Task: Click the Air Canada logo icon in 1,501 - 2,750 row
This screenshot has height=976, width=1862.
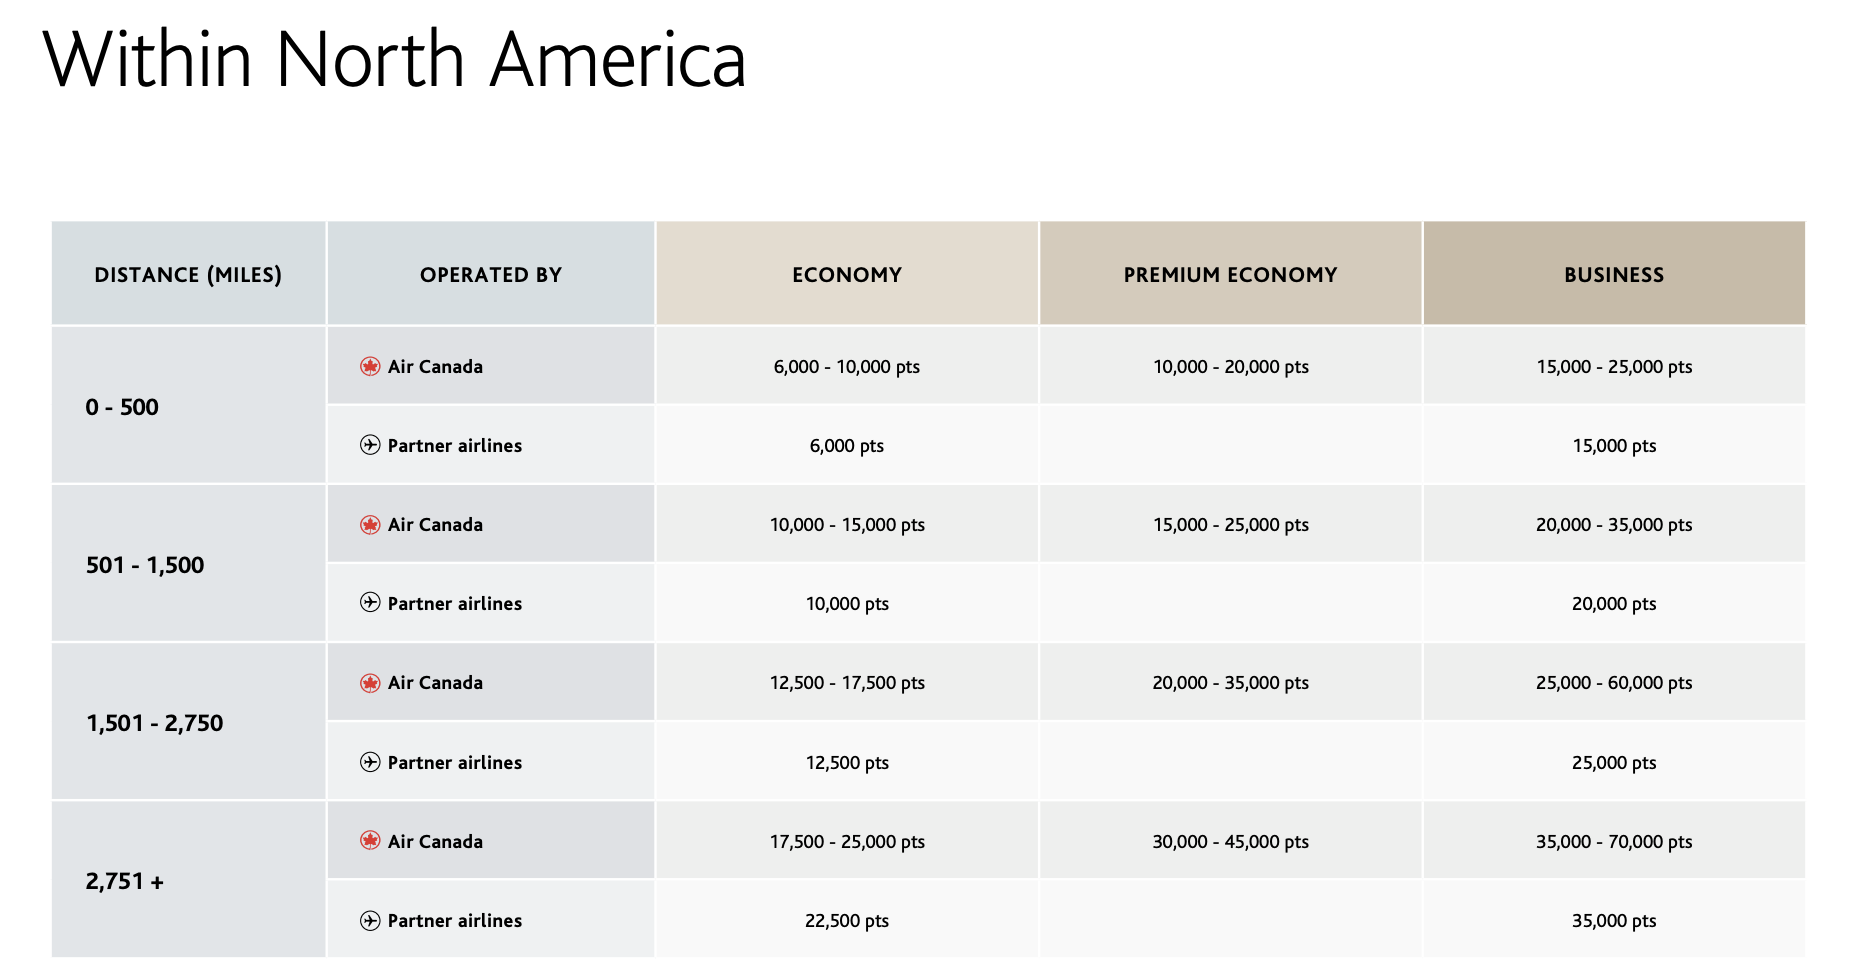Action: point(370,683)
